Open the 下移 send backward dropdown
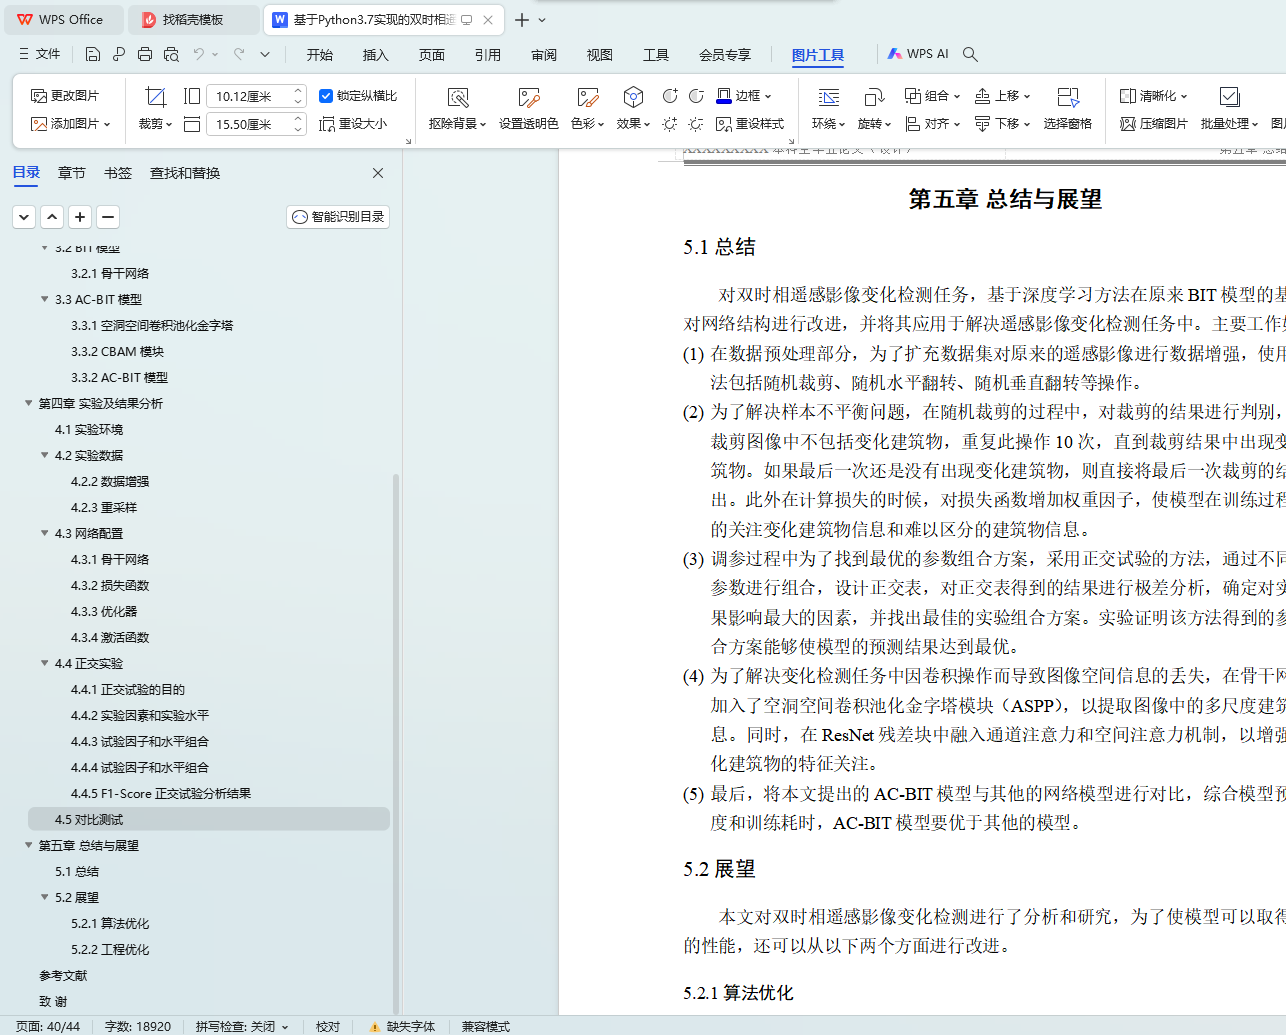This screenshot has width=1286, height=1035. (x=1002, y=124)
